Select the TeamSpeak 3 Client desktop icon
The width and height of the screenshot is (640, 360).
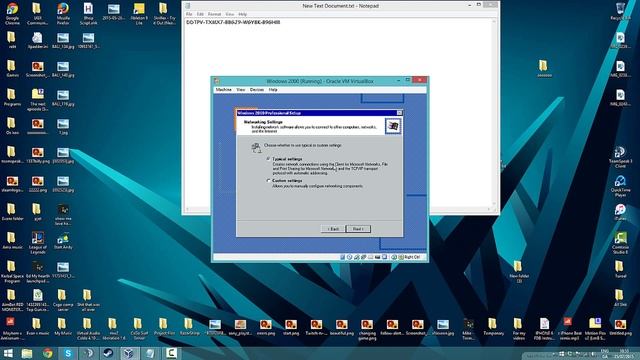pyautogui.click(x=620, y=157)
